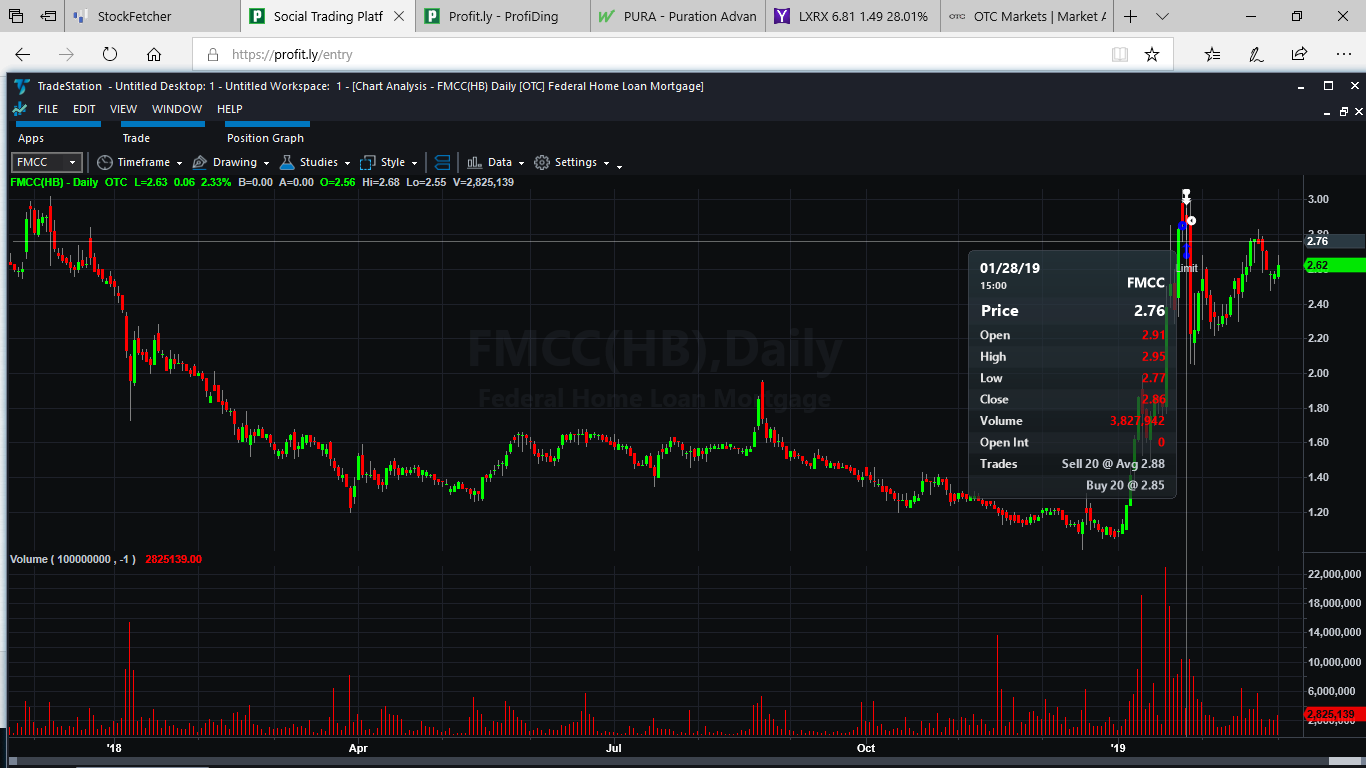Click '01/28/19' in the data tip
The height and width of the screenshot is (768, 1366).
[1010, 268]
